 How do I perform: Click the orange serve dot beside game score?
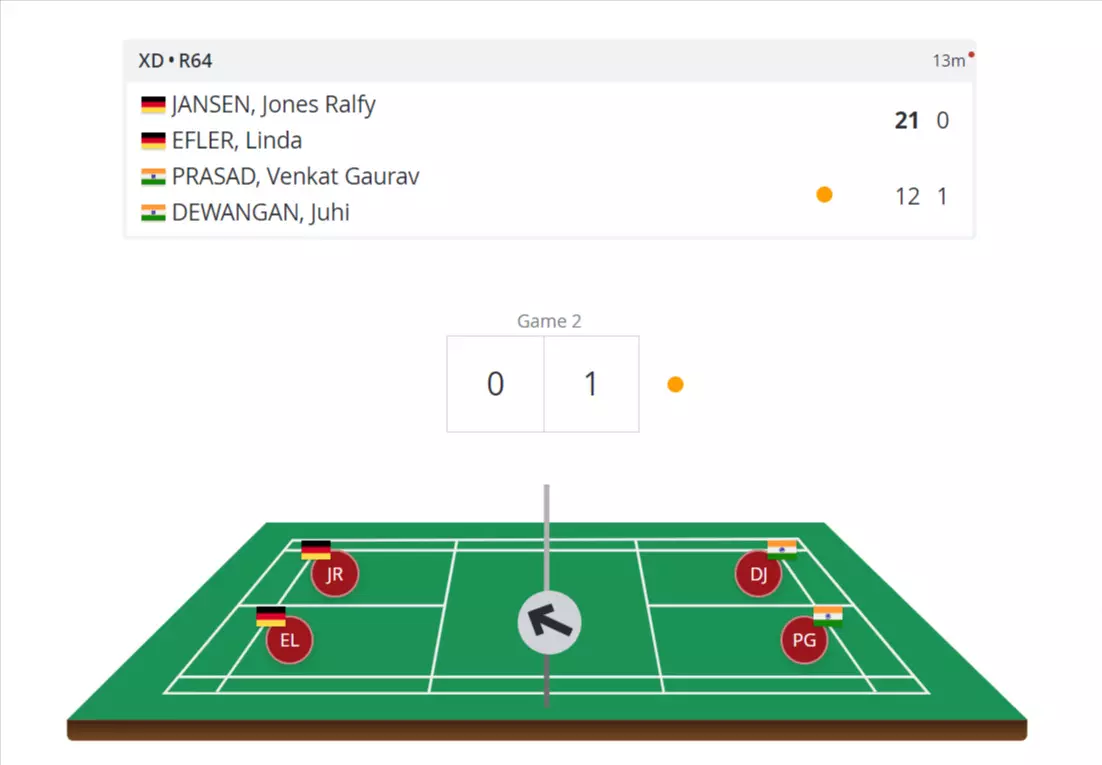point(675,384)
